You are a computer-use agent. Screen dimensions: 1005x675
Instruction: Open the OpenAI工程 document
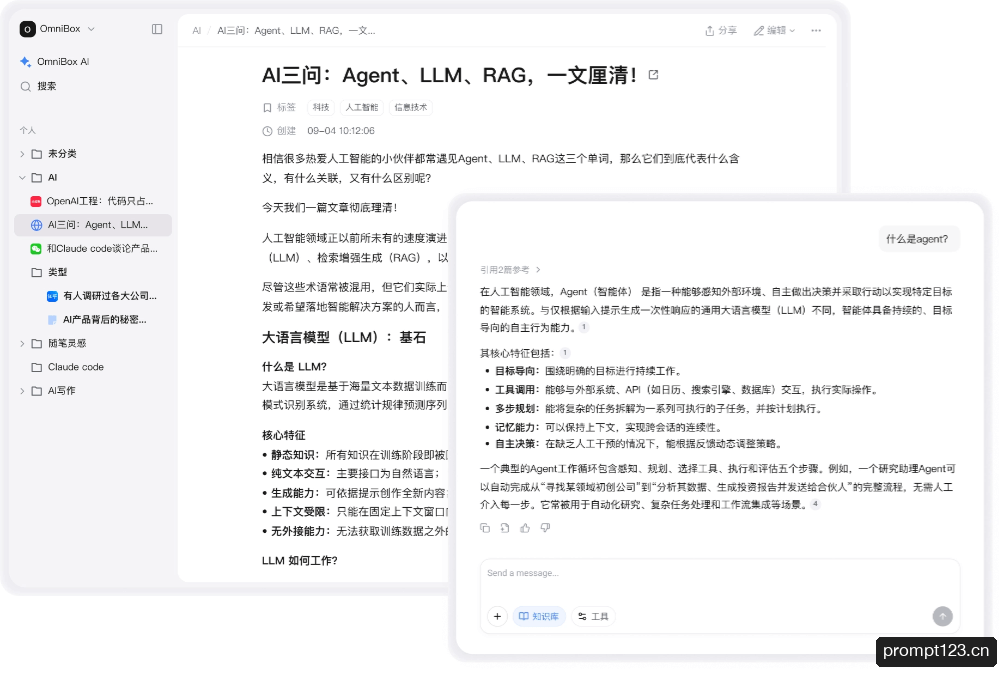[93, 201]
